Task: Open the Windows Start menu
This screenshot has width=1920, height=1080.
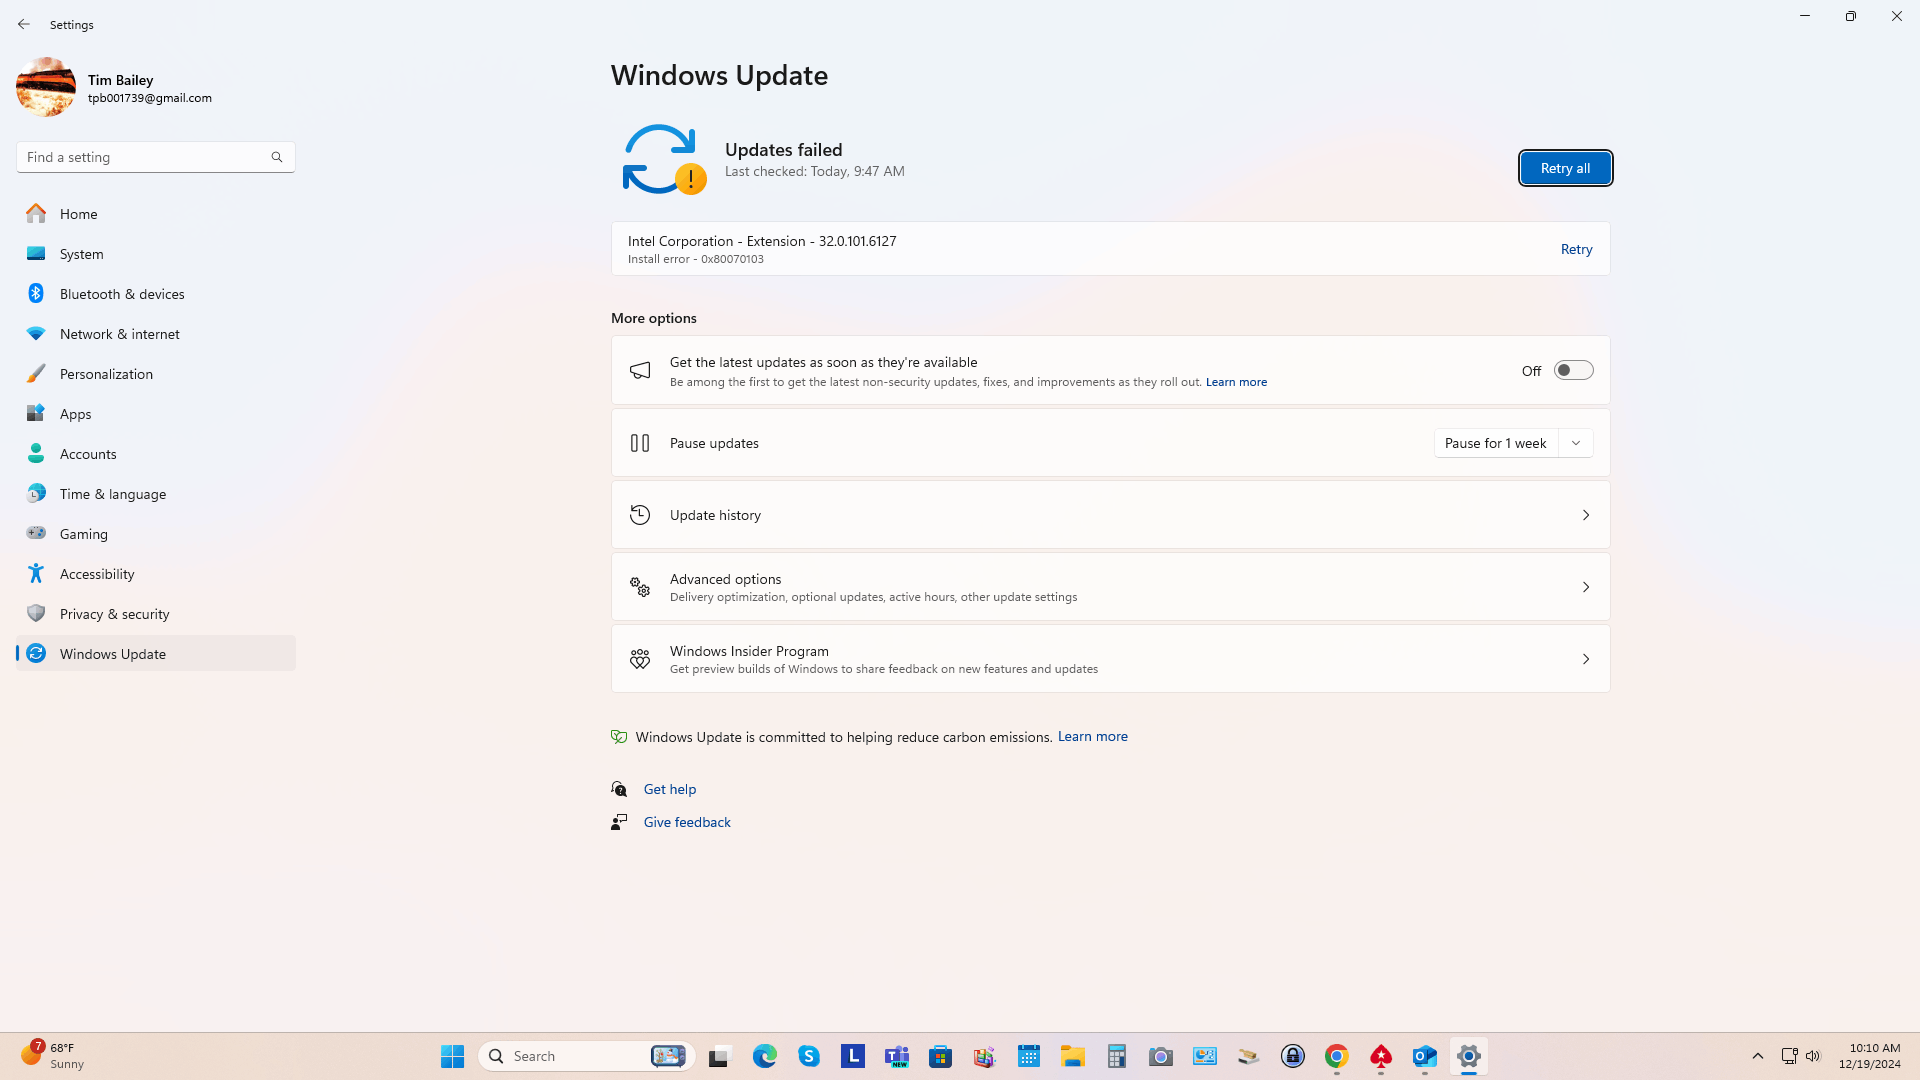Action: coord(452,1056)
